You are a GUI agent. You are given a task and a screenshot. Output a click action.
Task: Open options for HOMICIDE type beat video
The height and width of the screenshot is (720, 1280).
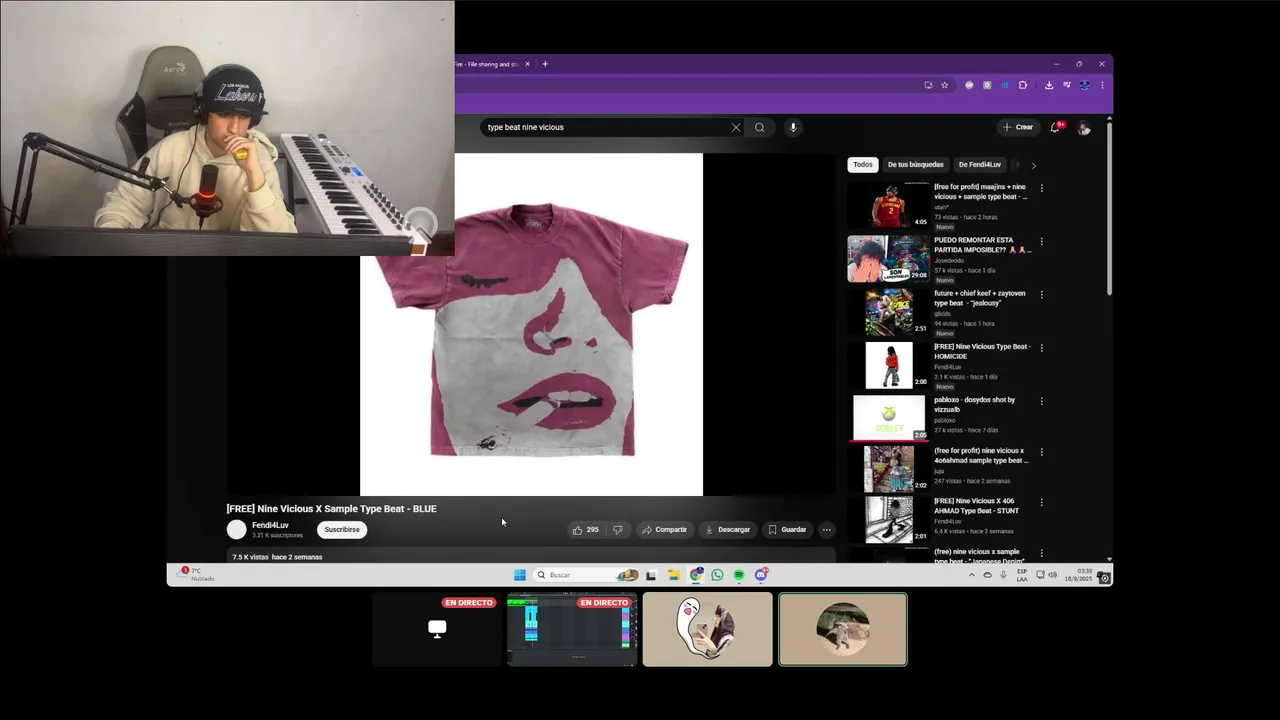(1041, 348)
